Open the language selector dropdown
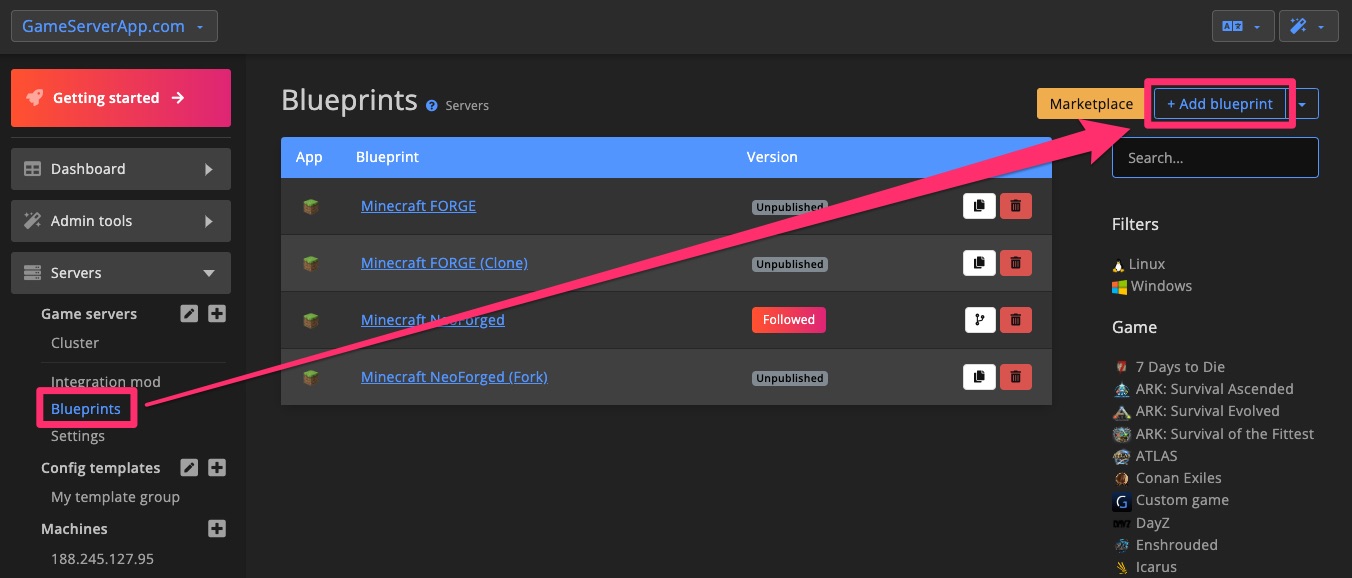The width and height of the screenshot is (1352, 578). pos(1242,26)
